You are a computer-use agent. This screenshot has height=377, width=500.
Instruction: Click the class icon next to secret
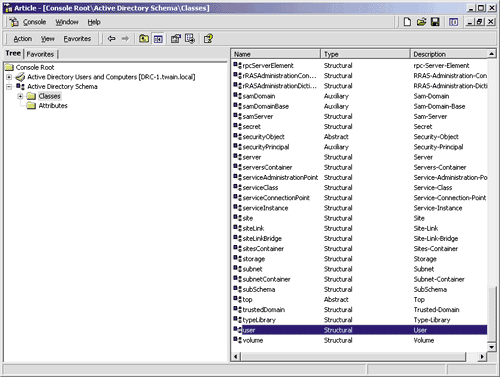tap(237, 126)
